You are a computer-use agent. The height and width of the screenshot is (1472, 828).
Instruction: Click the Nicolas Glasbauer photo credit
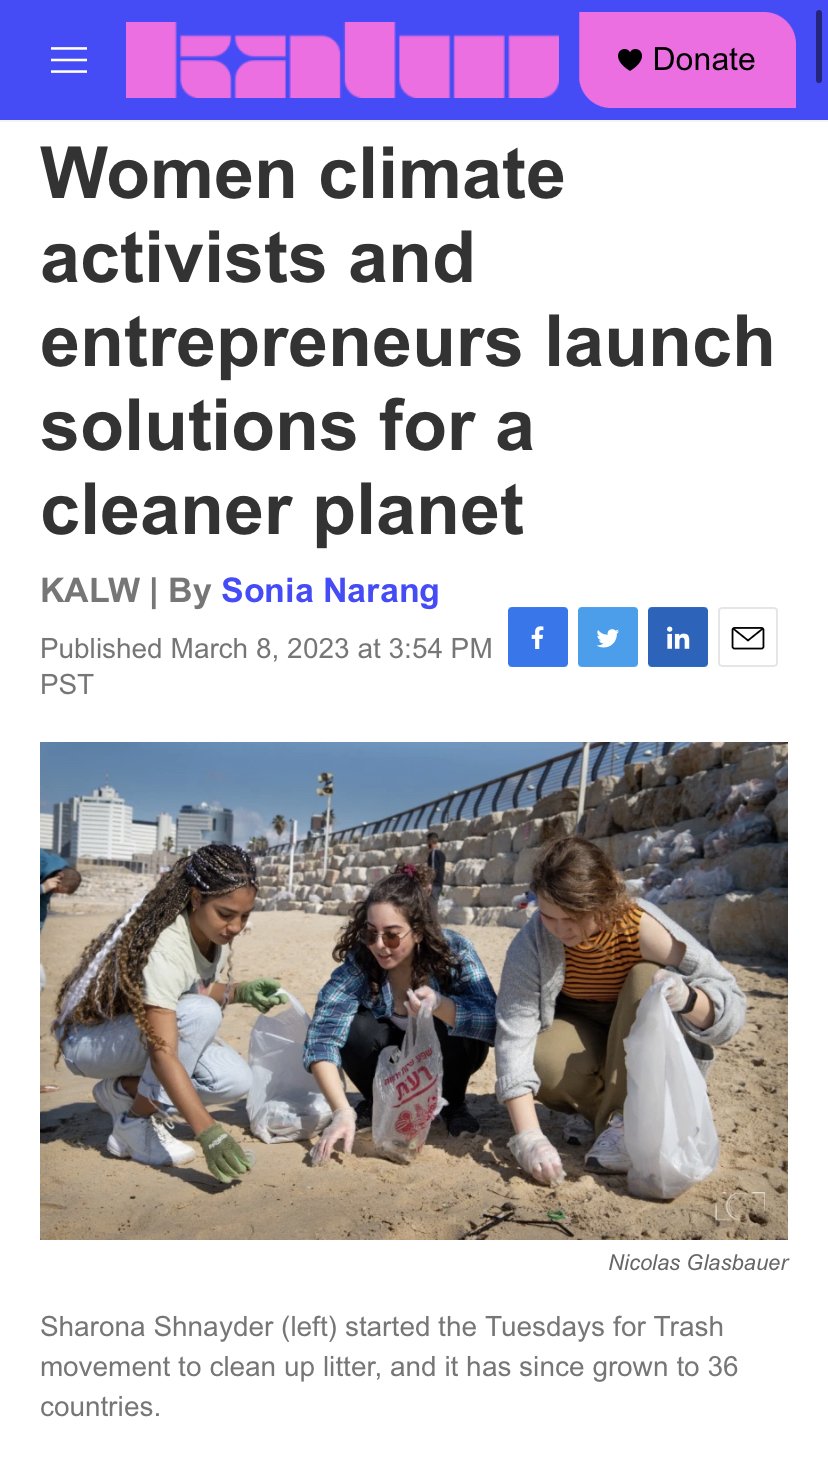[698, 1263]
